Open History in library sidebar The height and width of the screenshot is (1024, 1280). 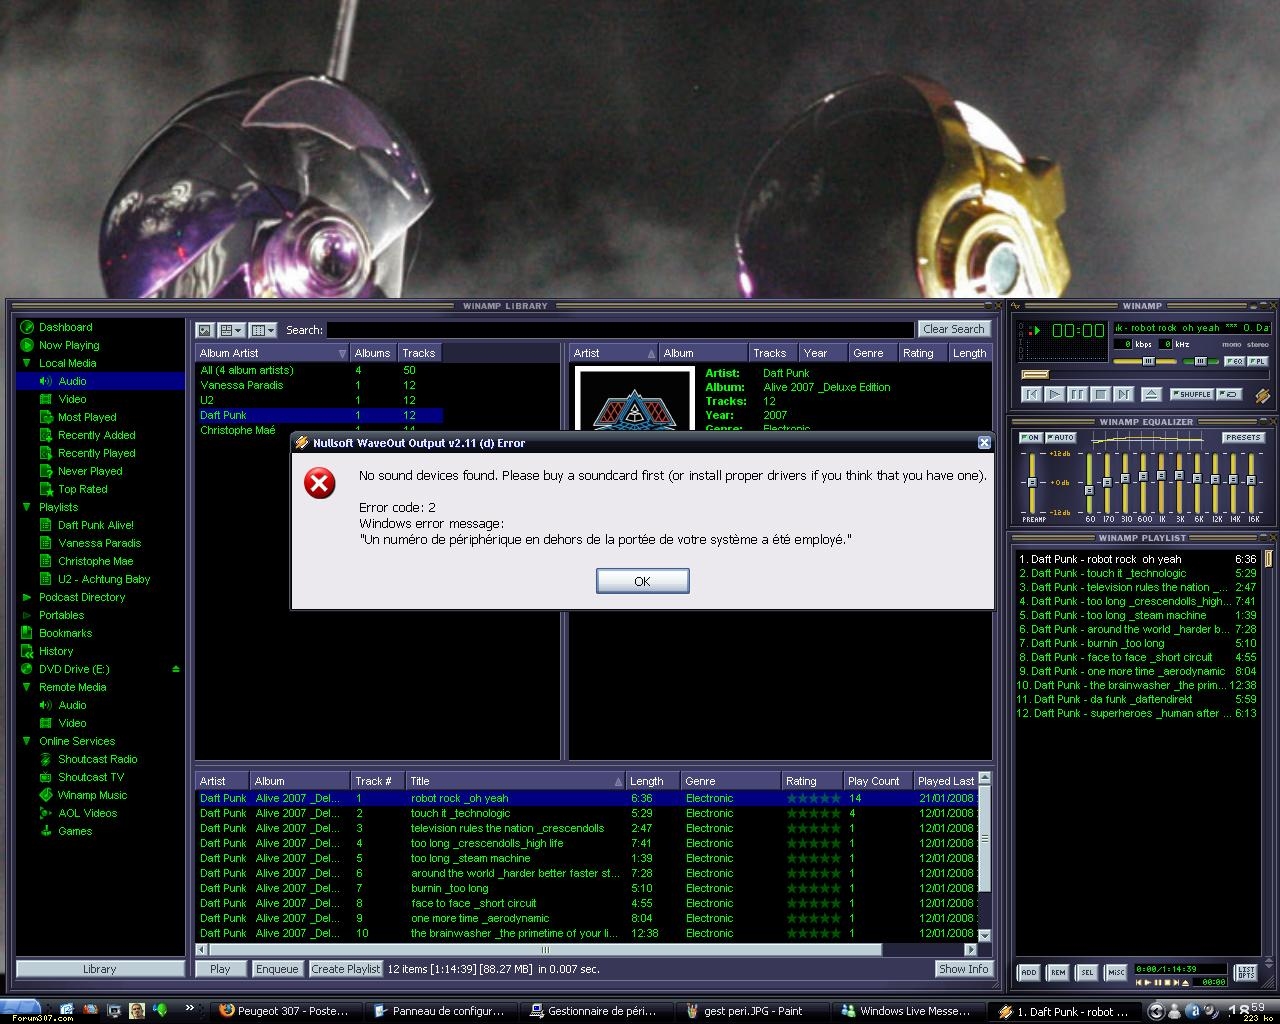pyautogui.click(x=56, y=651)
